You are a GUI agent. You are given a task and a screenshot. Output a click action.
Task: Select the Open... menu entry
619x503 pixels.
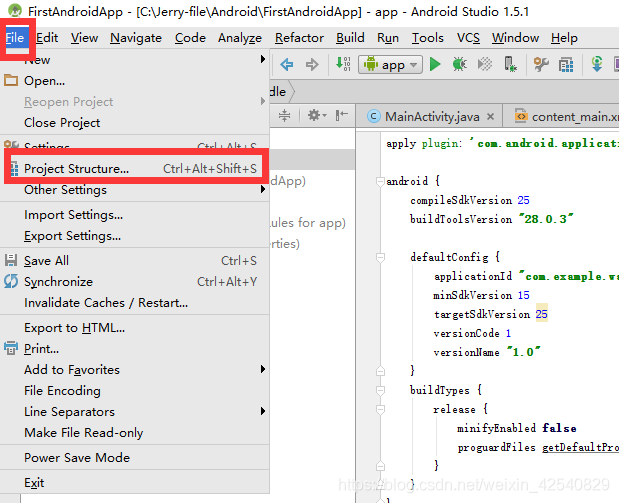click(135, 81)
